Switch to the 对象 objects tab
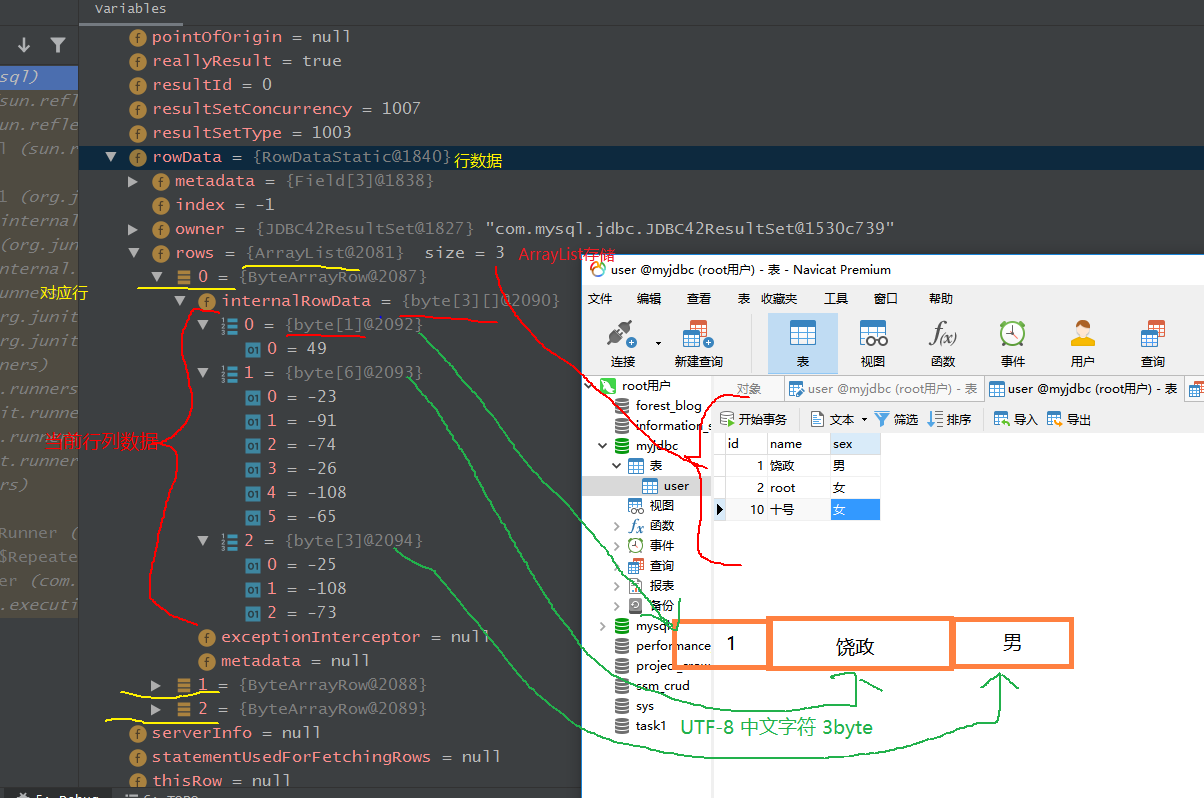Screen dimensions: 1204x798 (748, 389)
